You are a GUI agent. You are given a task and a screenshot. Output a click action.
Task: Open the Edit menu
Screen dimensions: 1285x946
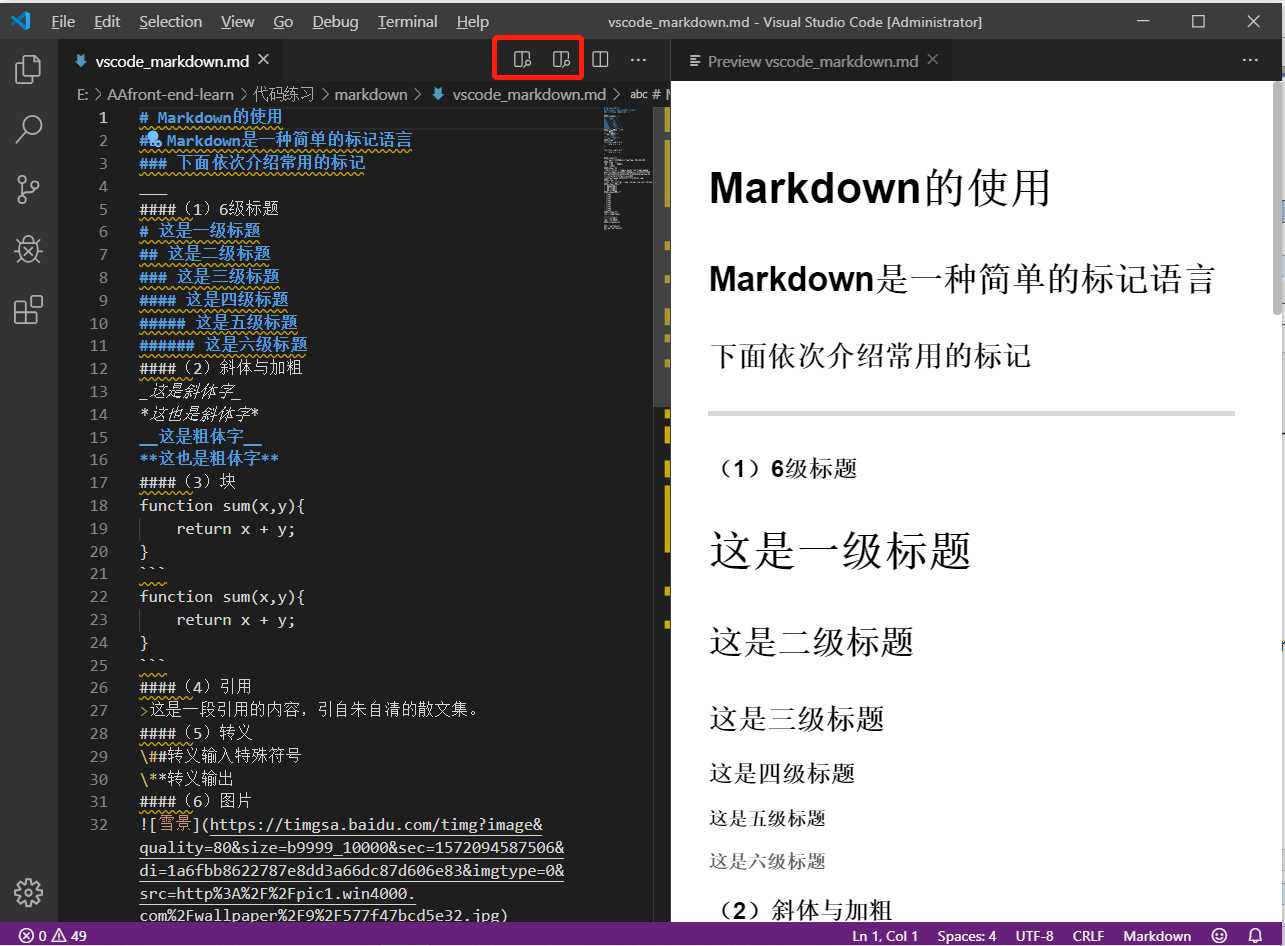pos(107,21)
